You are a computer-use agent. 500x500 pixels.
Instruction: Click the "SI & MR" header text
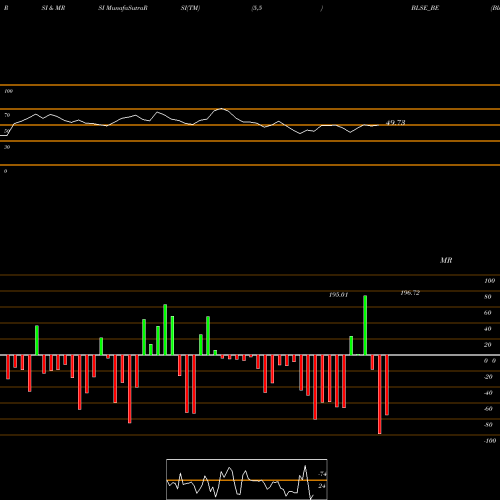coord(53,8)
